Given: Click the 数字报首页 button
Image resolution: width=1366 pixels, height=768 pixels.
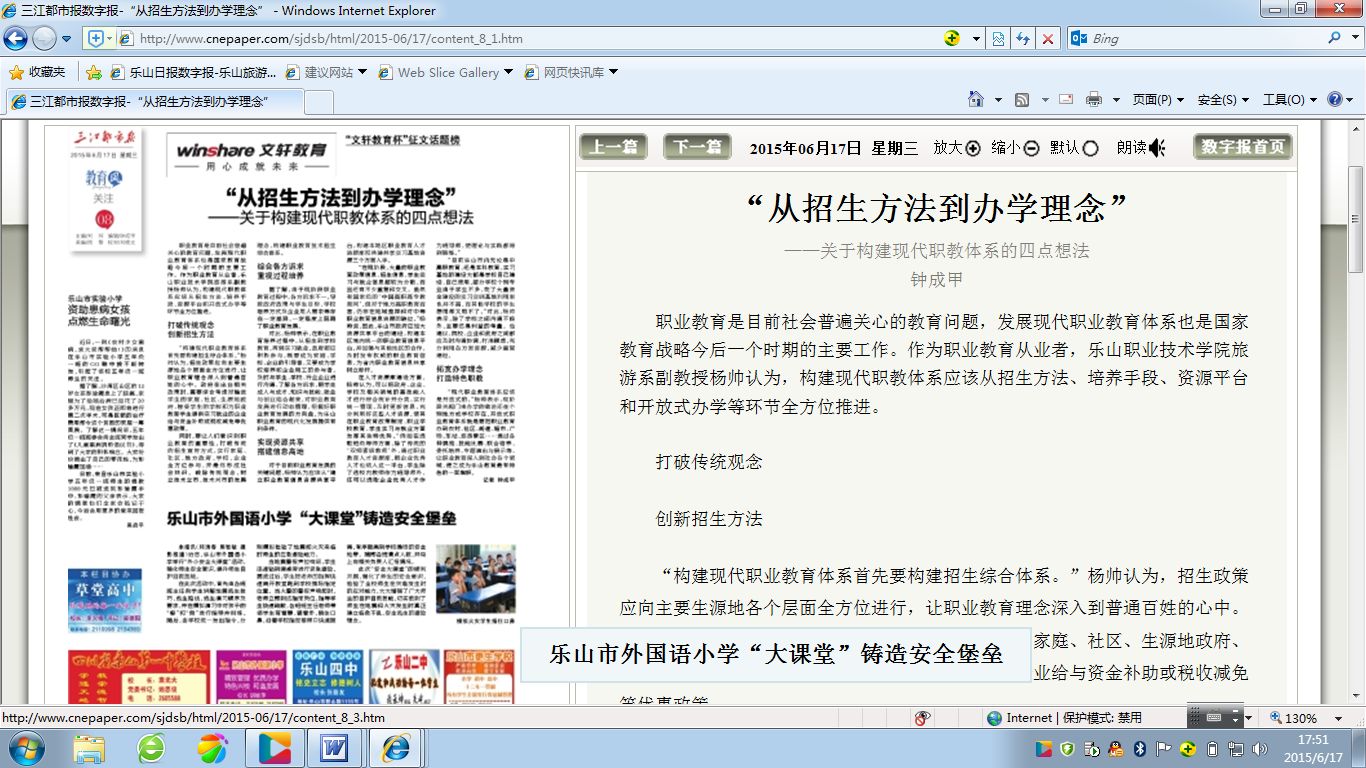Looking at the screenshot, I should tap(1243, 147).
